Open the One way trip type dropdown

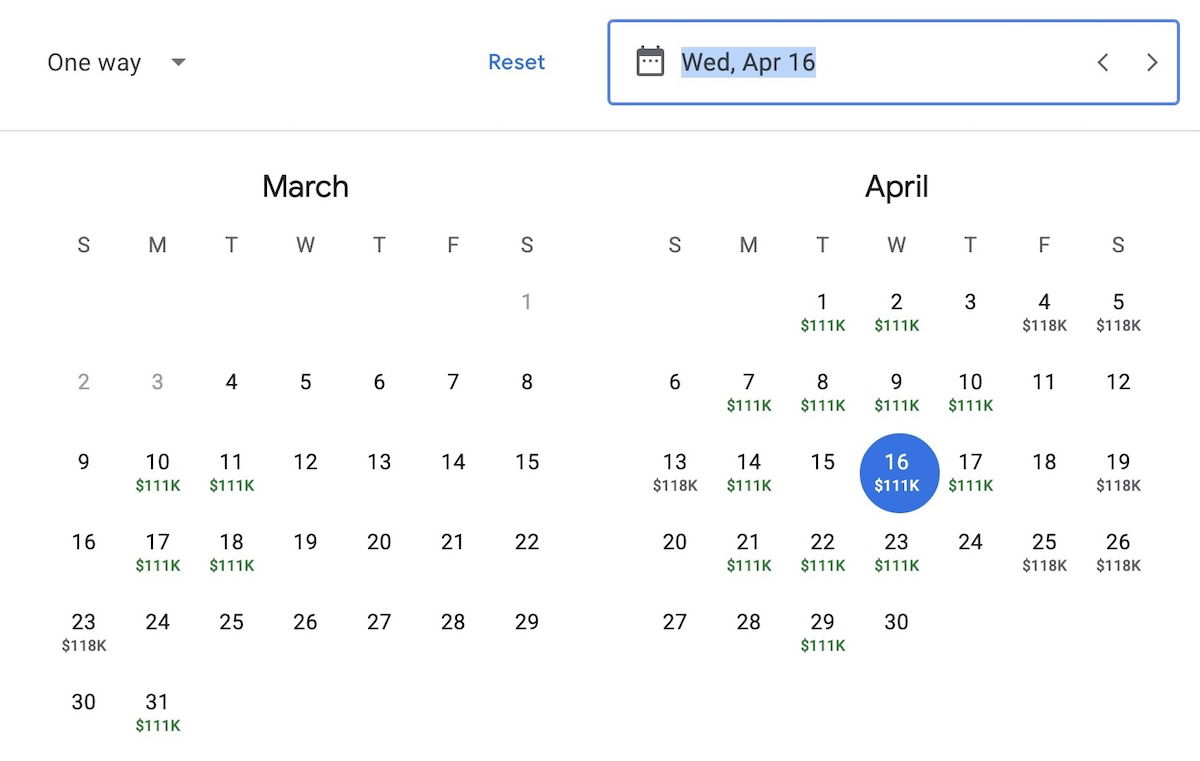[117, 62]
